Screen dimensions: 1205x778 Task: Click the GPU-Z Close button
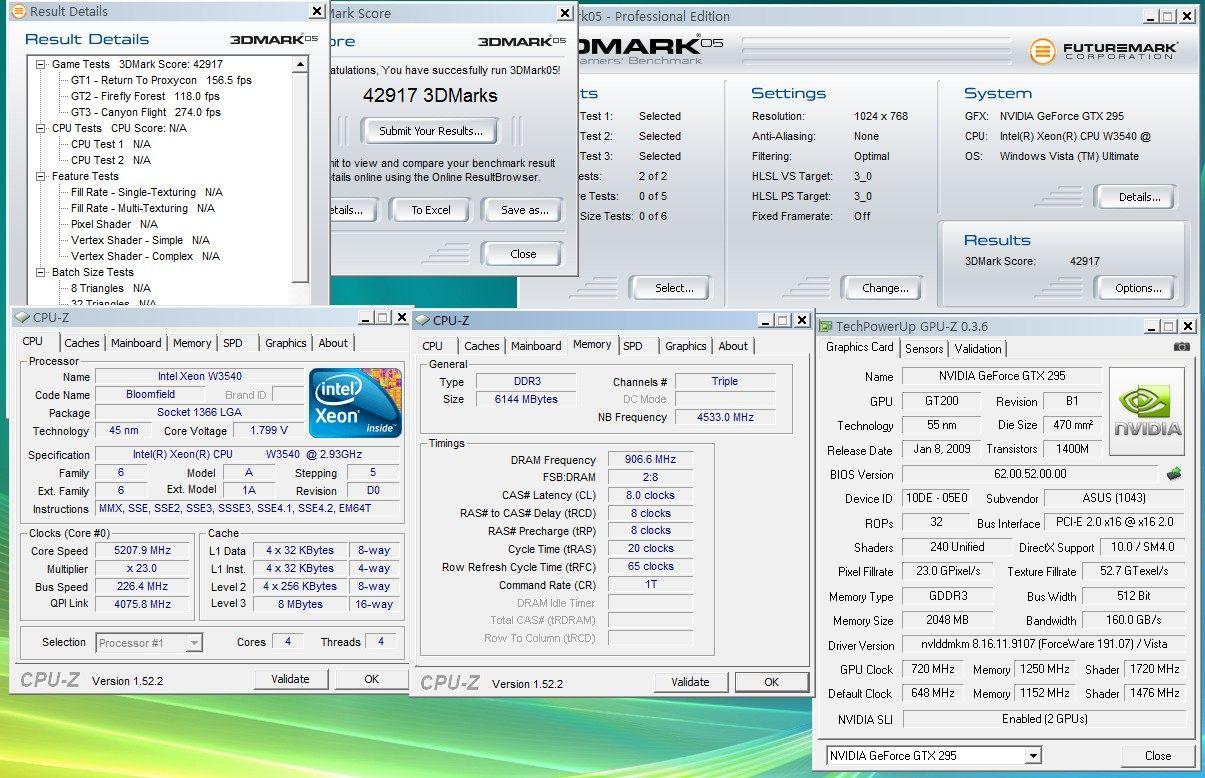[1158, 756]
